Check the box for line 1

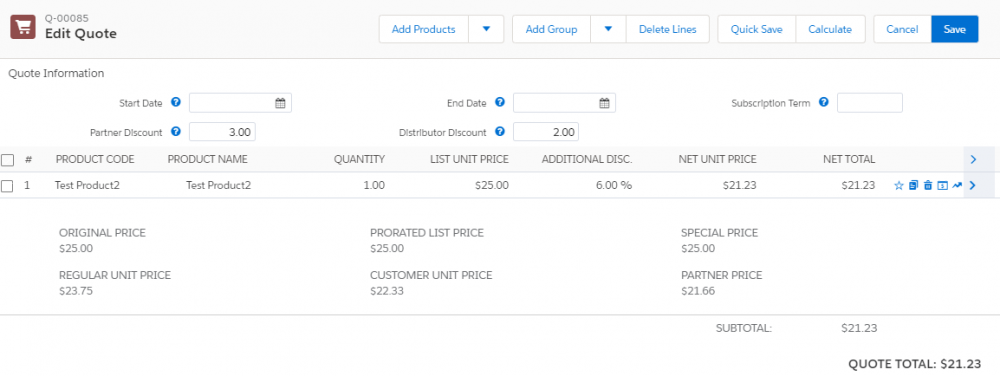pyautogui.click(x=8, y=185)
